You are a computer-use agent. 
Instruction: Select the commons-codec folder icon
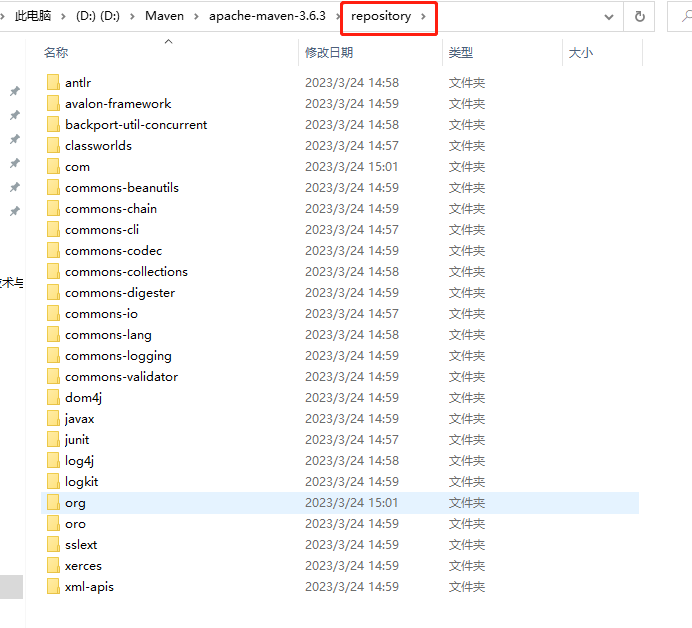[53, 250]
